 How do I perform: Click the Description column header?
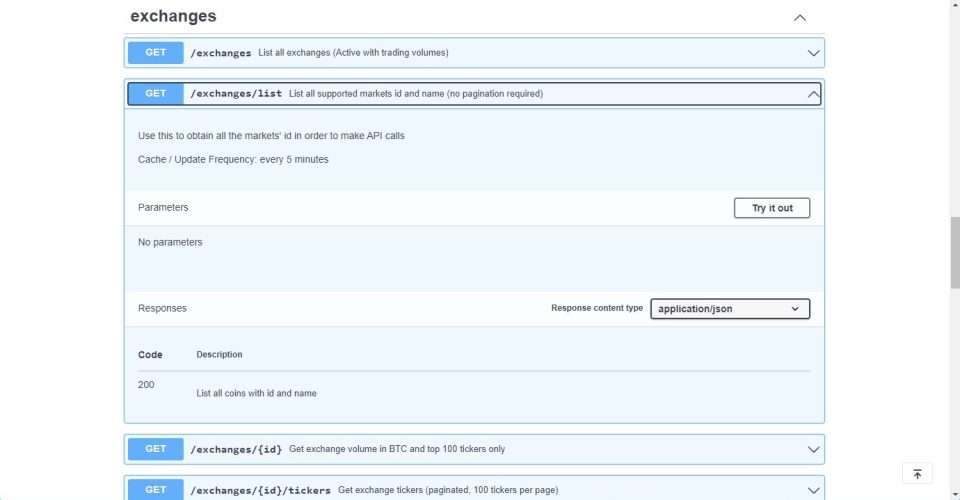[219, 354]
